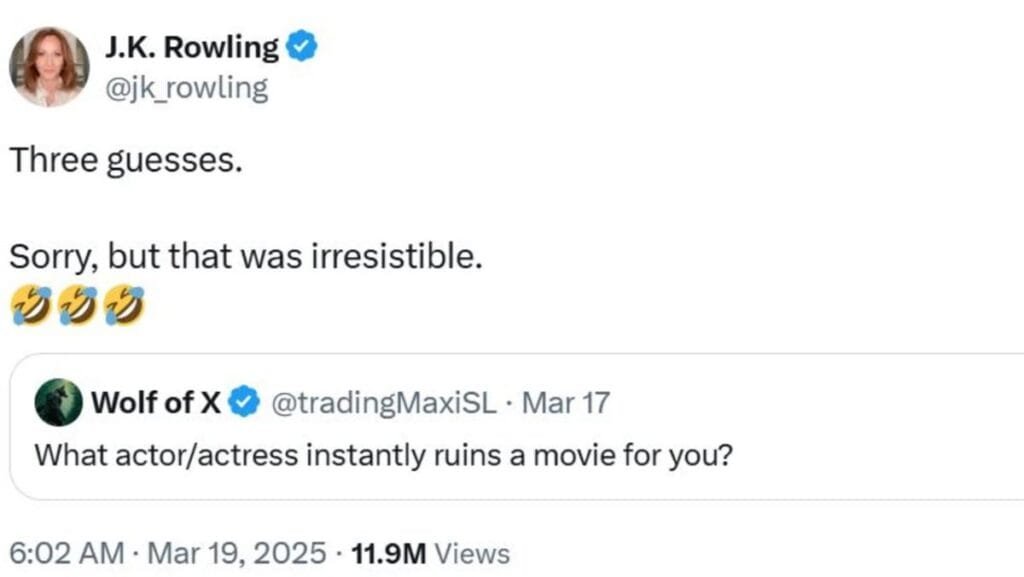Click "Sorry, but that was irresistible." text
The height and width of the screenshot is (577, 1024).
coord(246,257)
